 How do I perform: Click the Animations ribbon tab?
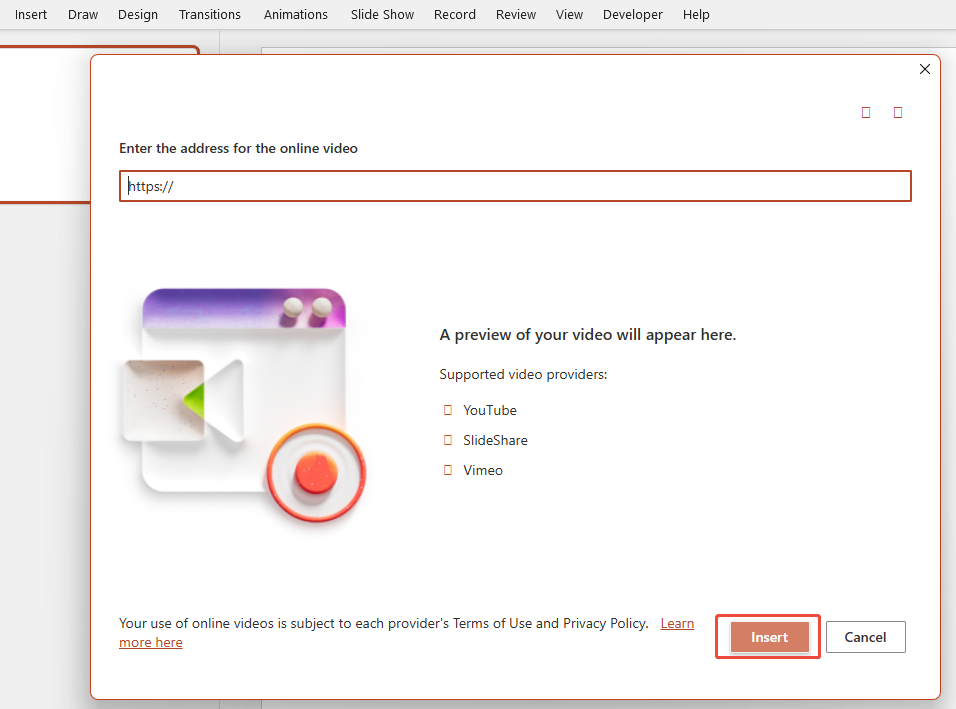pos(296,14)
